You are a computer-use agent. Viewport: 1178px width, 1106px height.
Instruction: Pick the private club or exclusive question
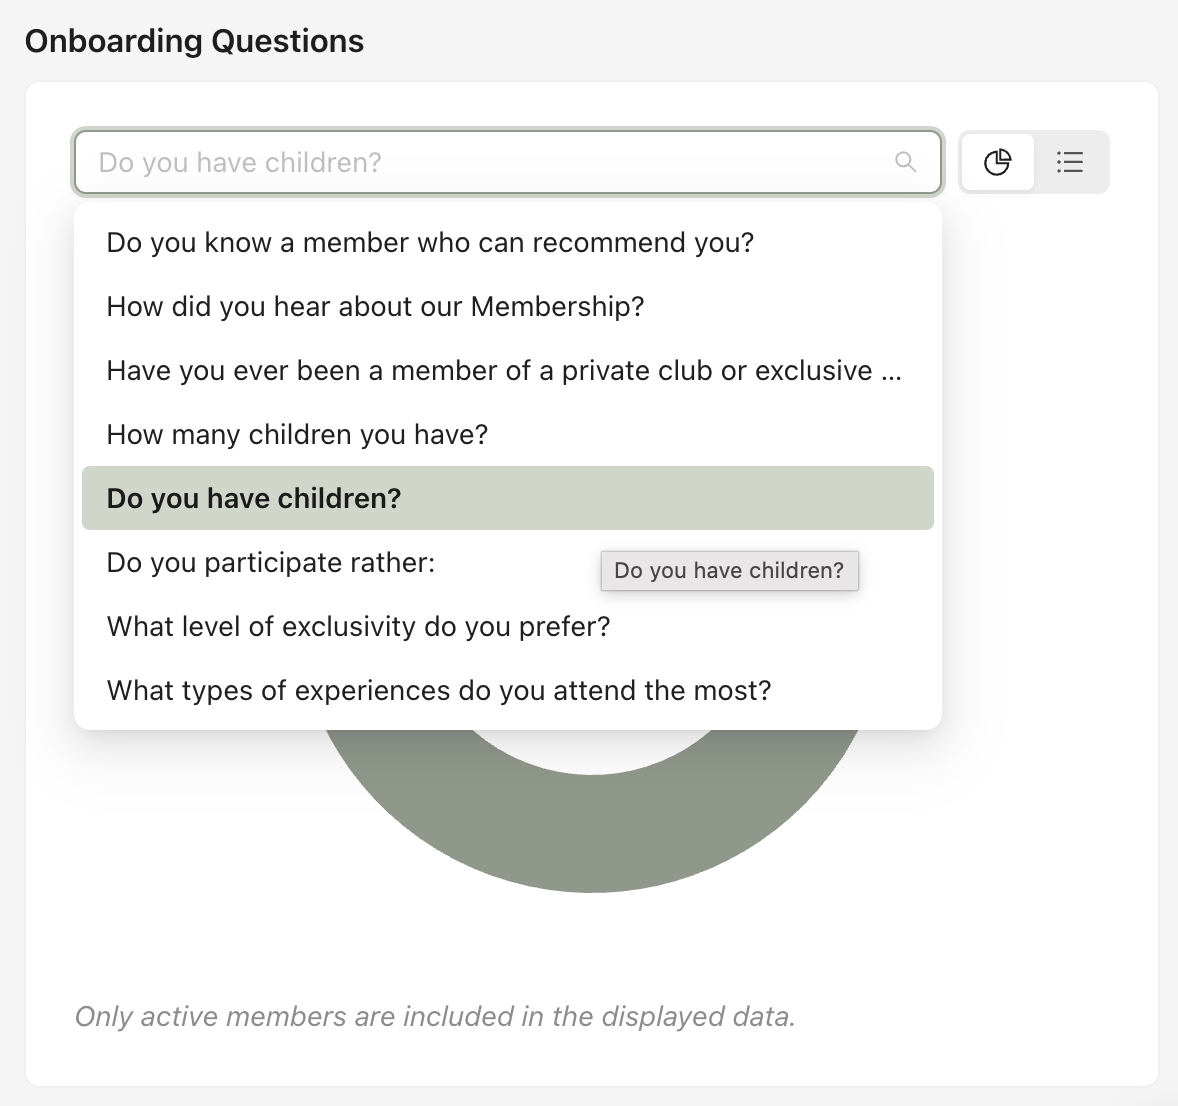490,371
